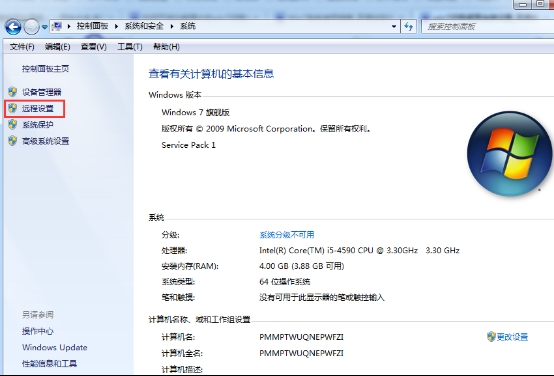
Task: Select 控制面板 in the address breadcrumb
Action: pyautogui.click(x=92, y=26)
